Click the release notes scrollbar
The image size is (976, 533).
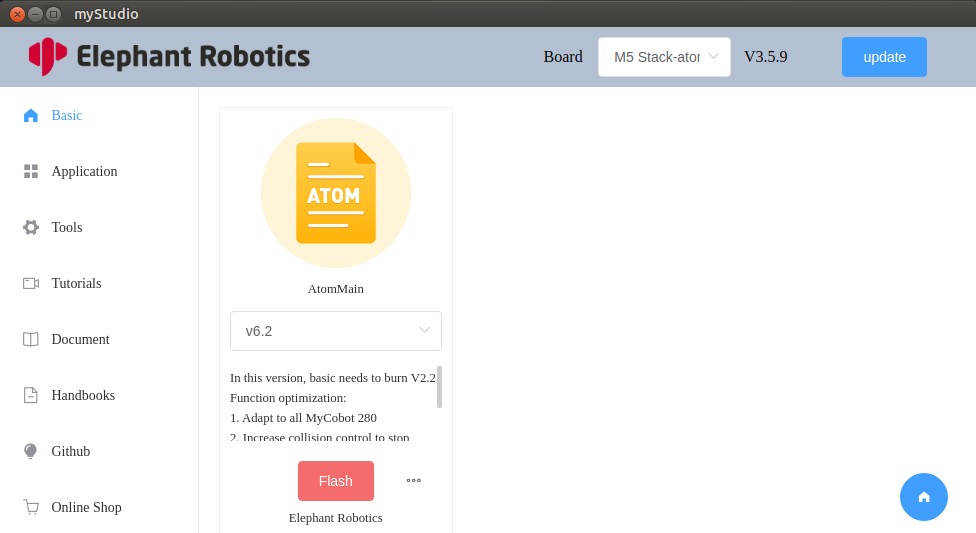pyautogui.click(x=439, y=387)
